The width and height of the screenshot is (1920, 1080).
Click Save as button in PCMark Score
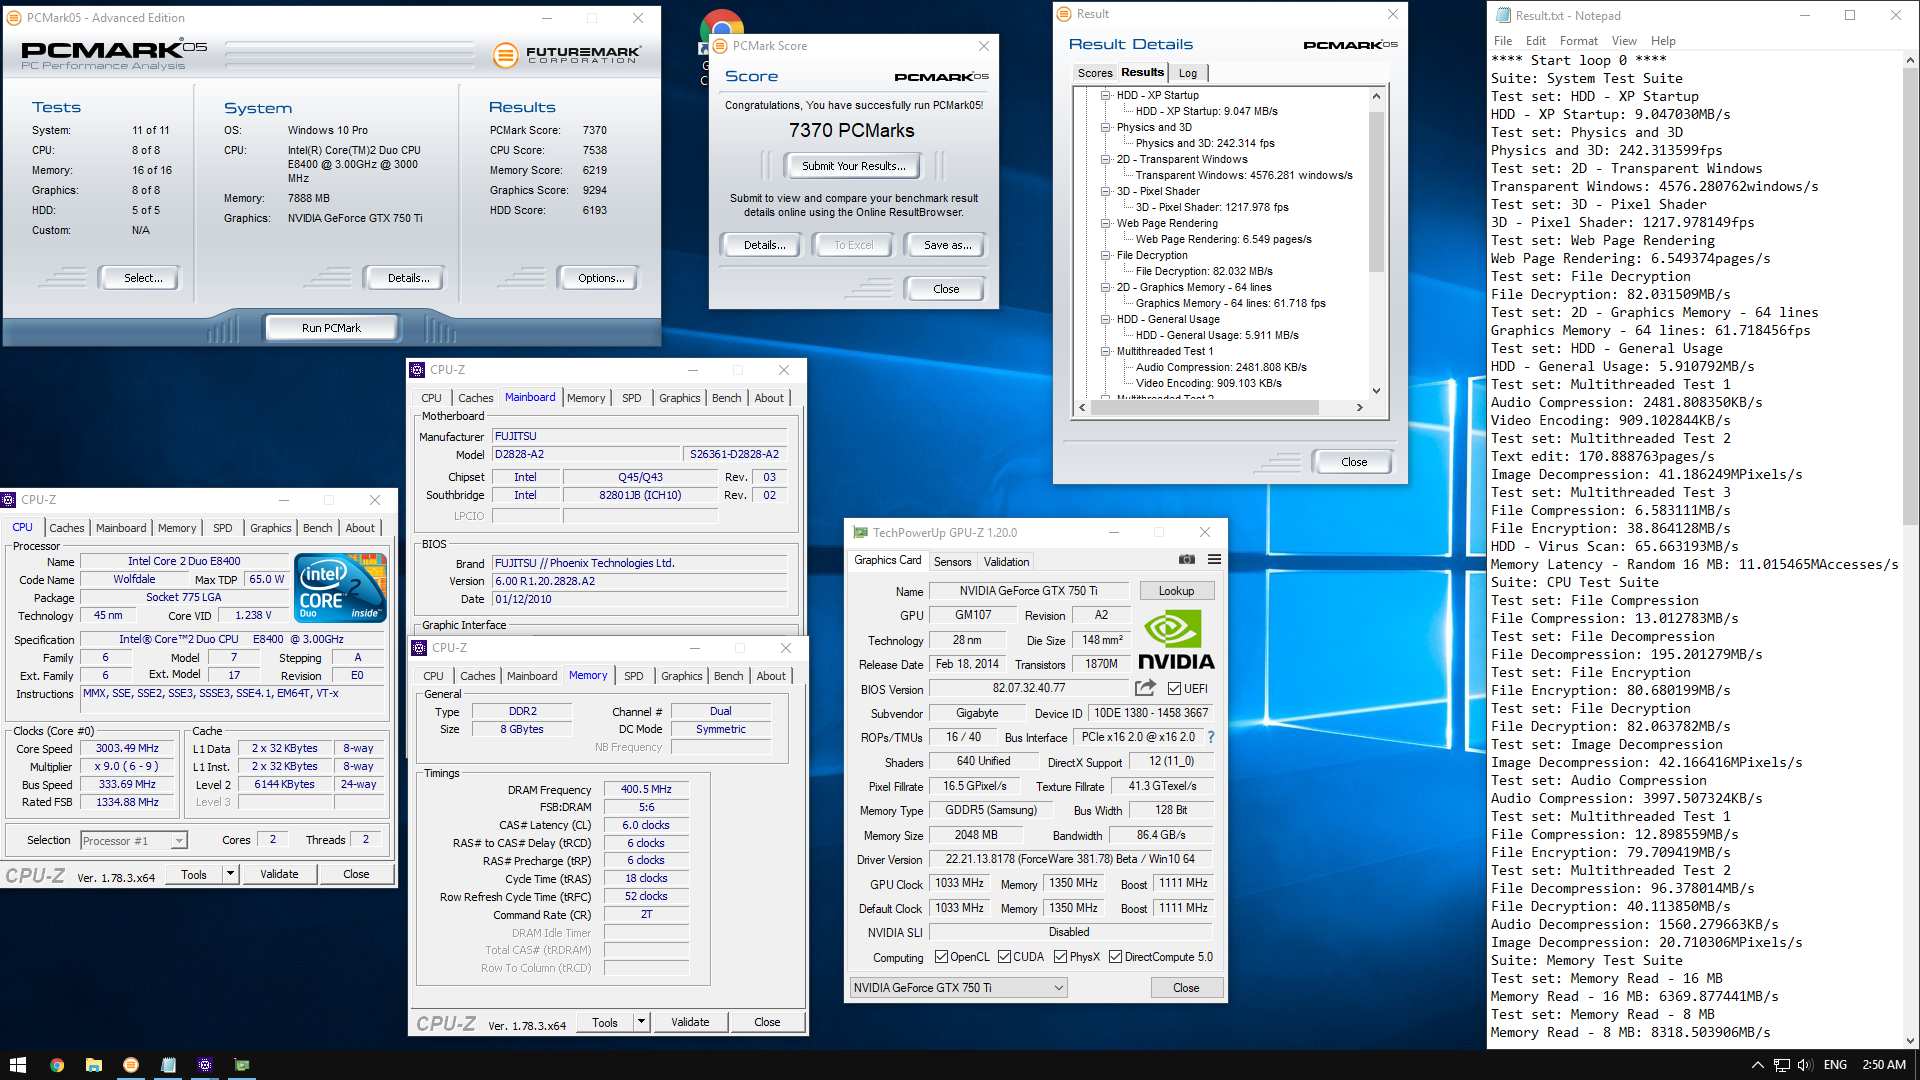click(947, 245)
